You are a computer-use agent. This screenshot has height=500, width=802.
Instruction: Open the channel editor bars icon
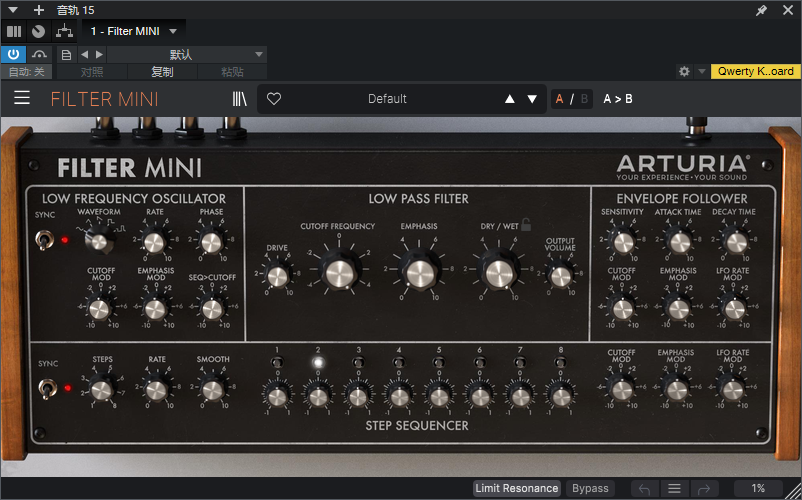click(x=14, y=31)
